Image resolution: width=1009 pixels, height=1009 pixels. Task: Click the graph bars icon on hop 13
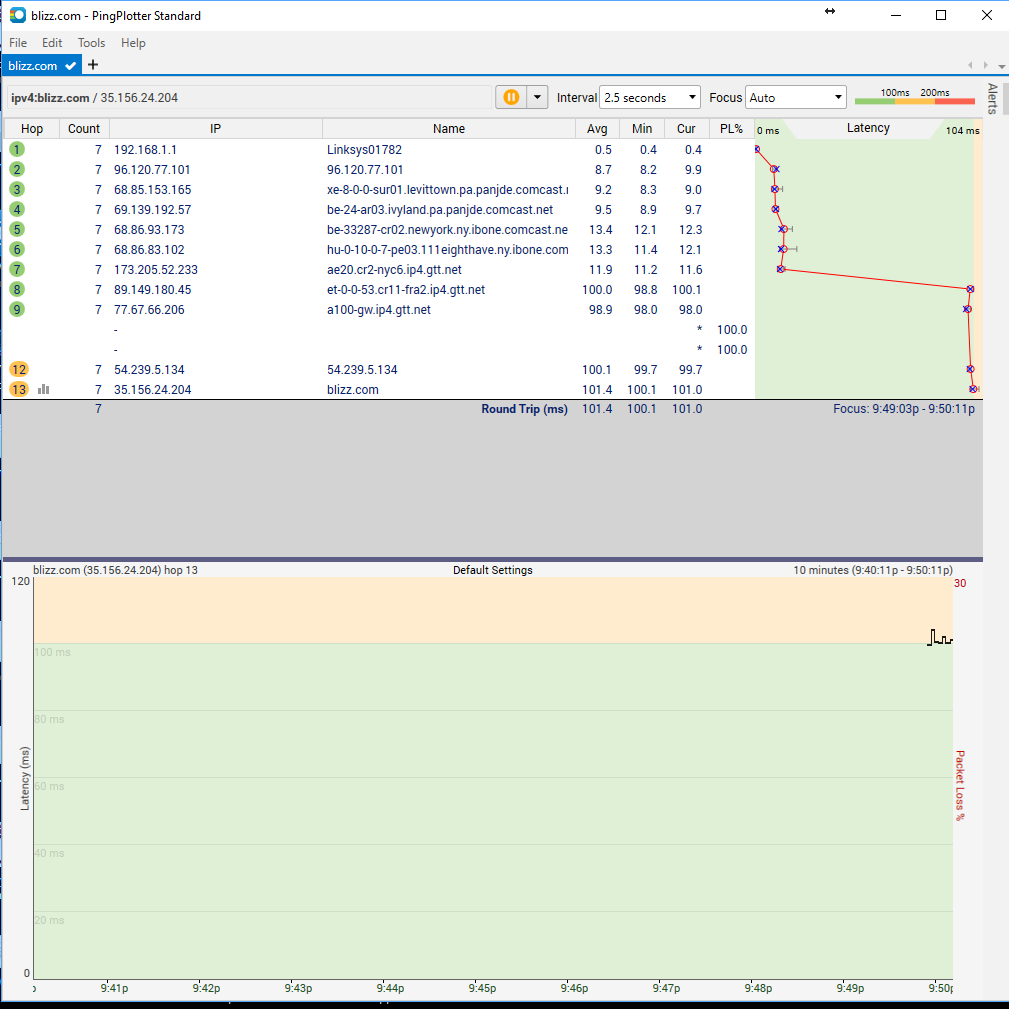[43, 389]
